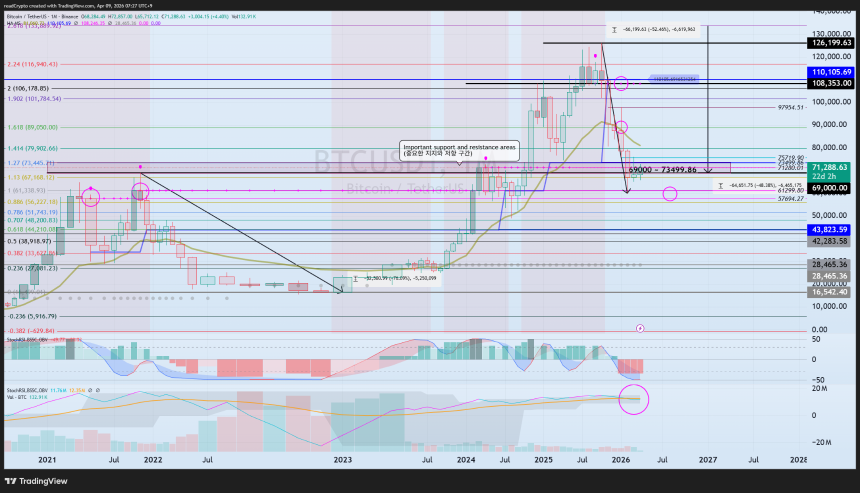Click the 2023 label on the time axis
The height and width of the screenshot is (493, 860).
[342, 460]
